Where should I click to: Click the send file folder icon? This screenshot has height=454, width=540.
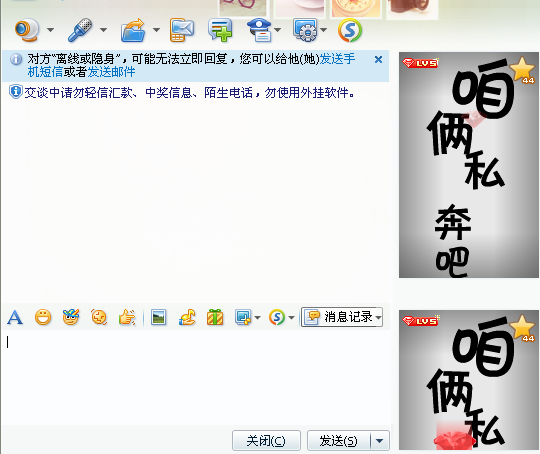tap(133, 30)
